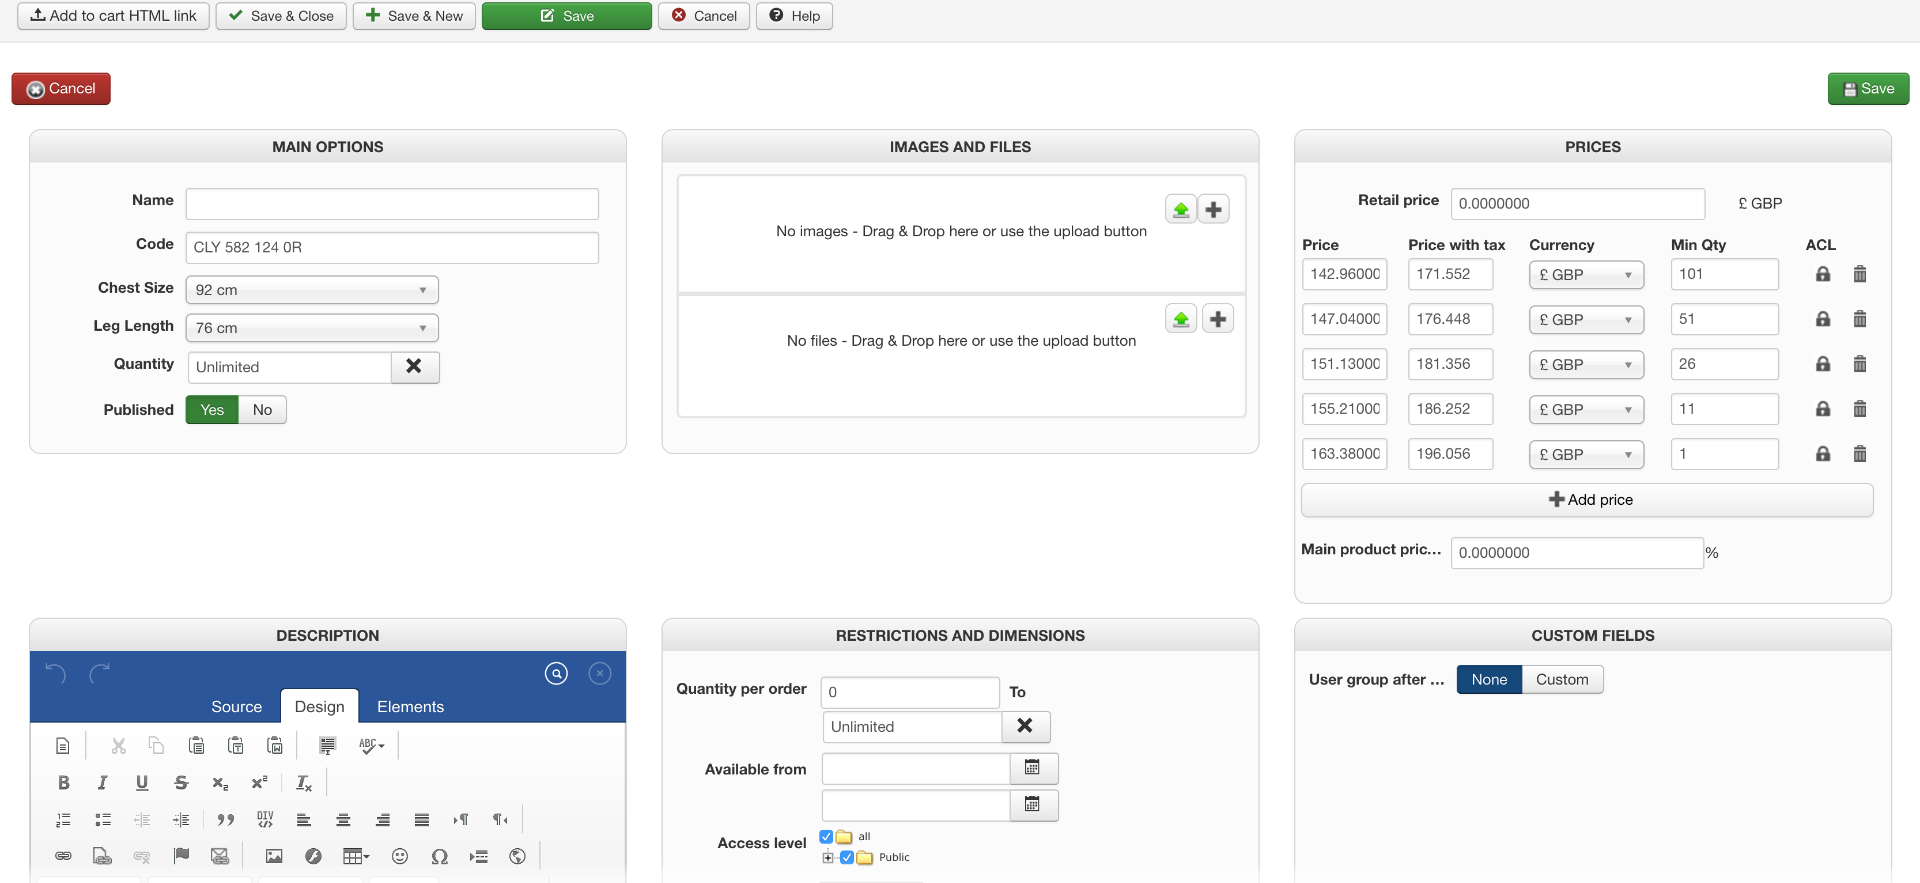Increase indent in the editor
This screenshot has height=883, width=1920.
tap(180, 820)
